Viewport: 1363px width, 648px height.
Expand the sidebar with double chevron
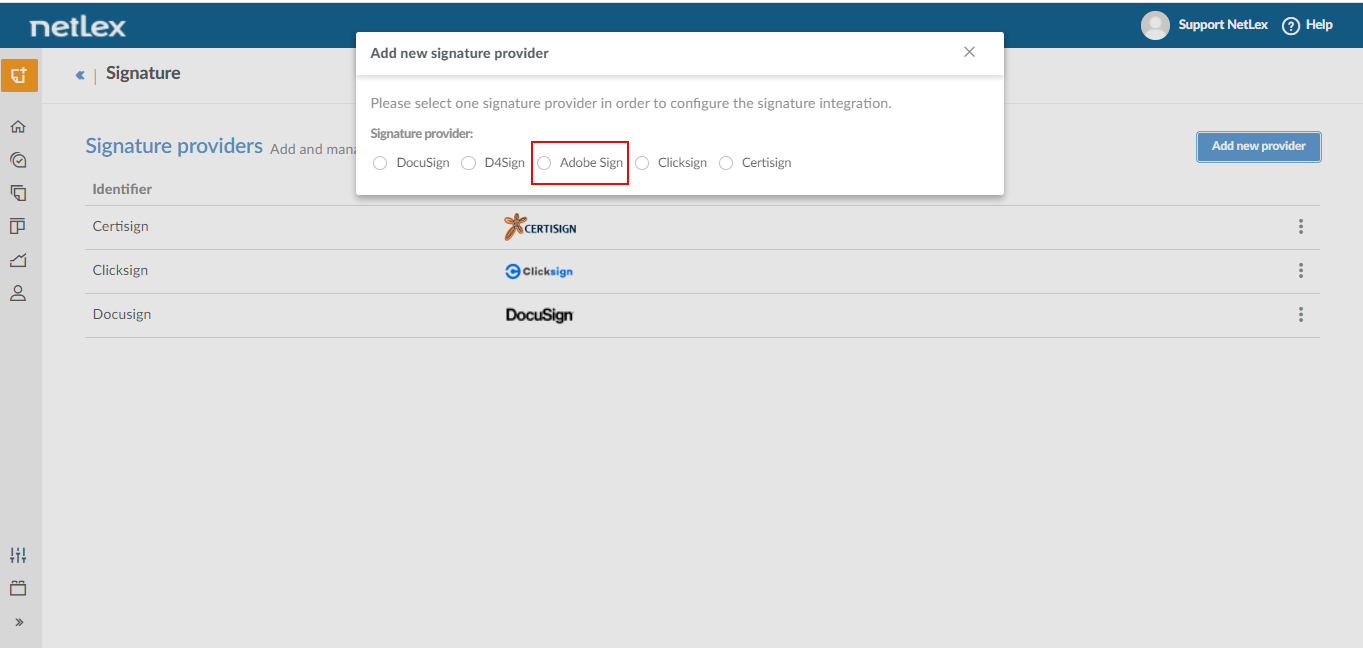[x=18, y=622]
